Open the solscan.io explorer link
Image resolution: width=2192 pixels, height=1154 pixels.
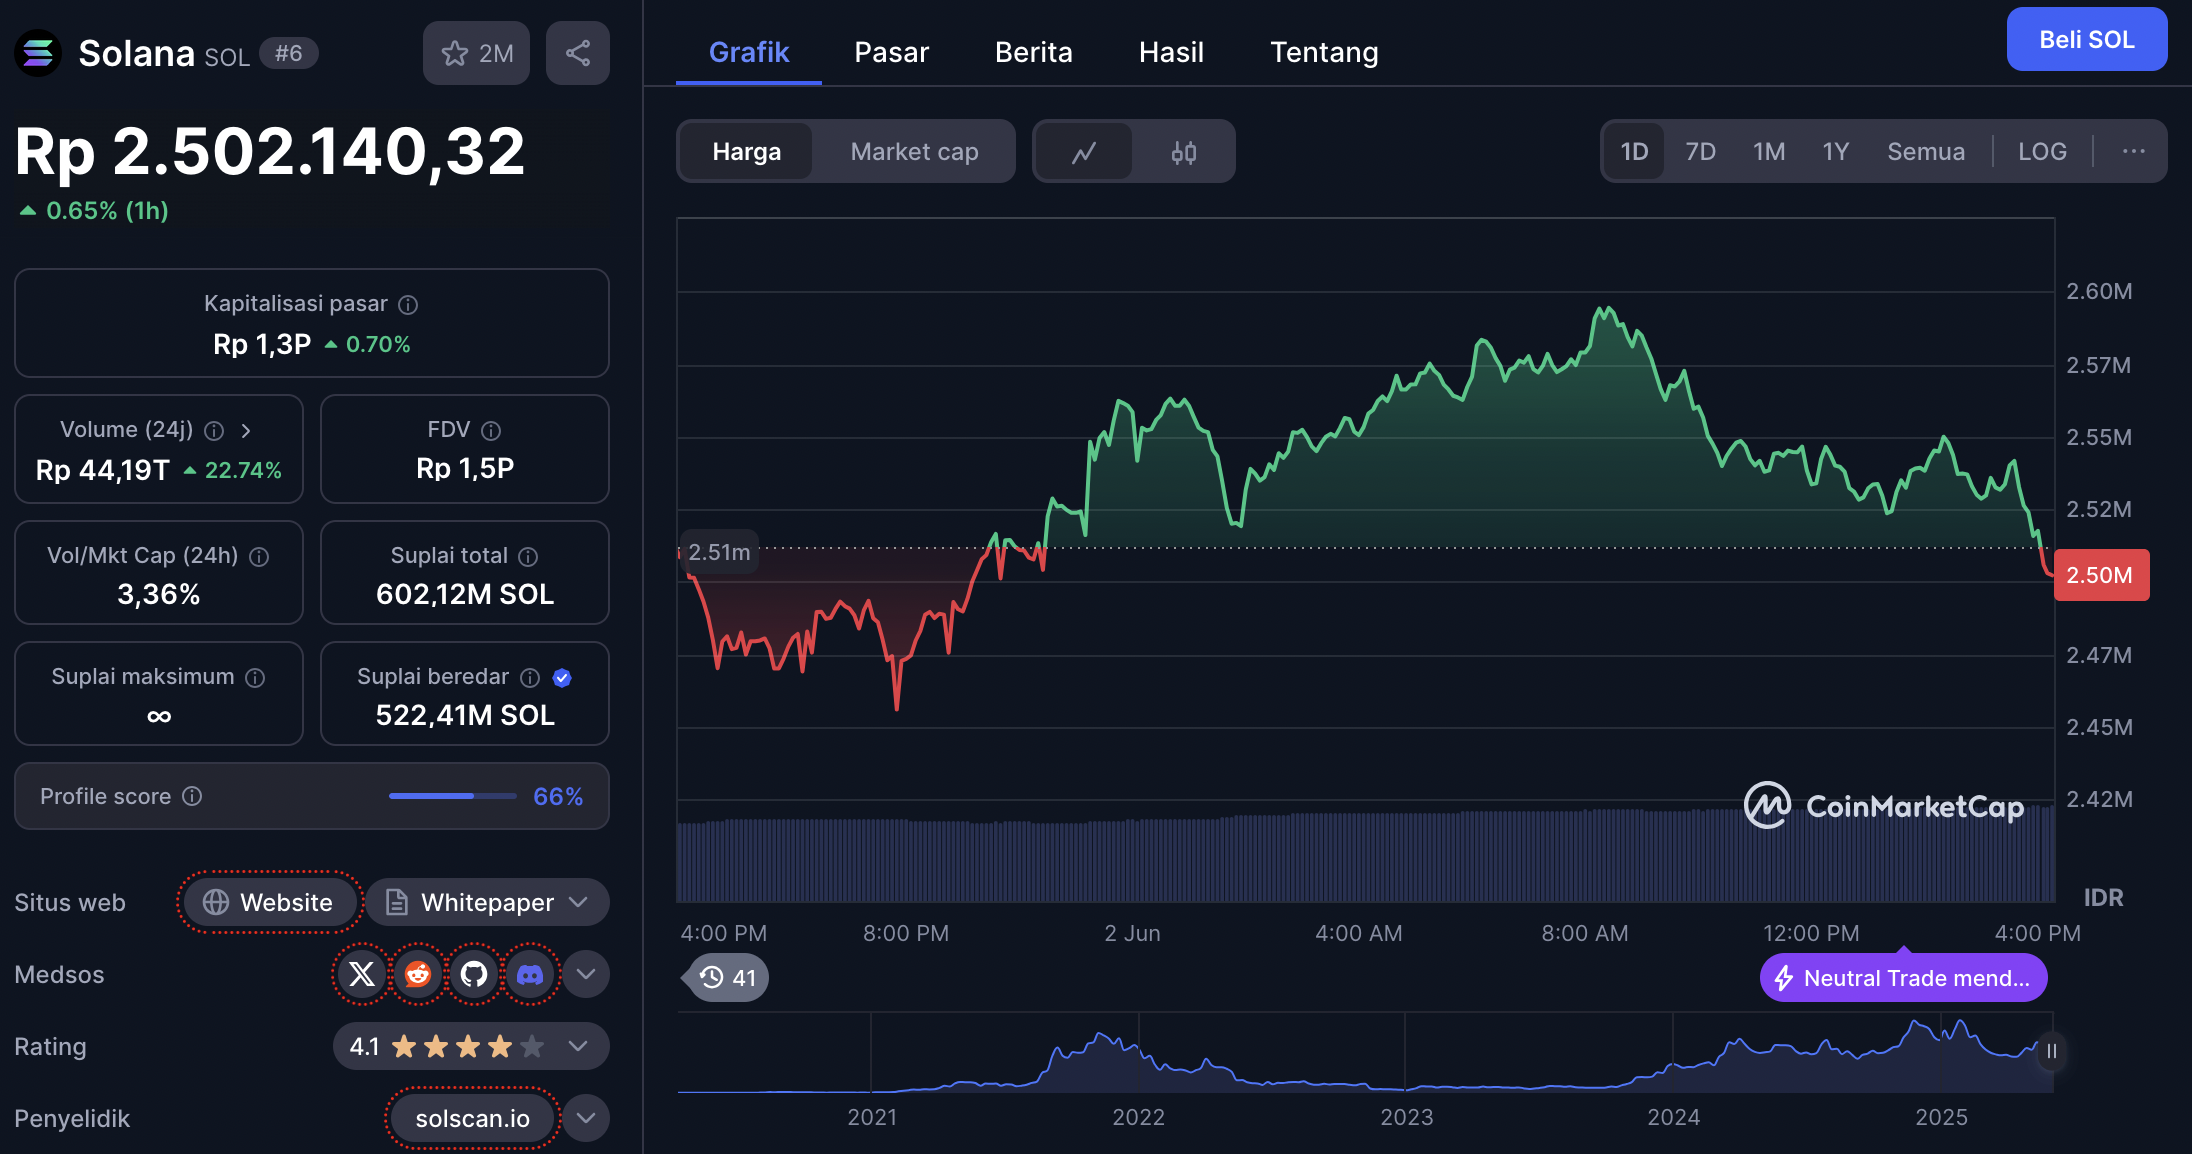coord(472,1118)
